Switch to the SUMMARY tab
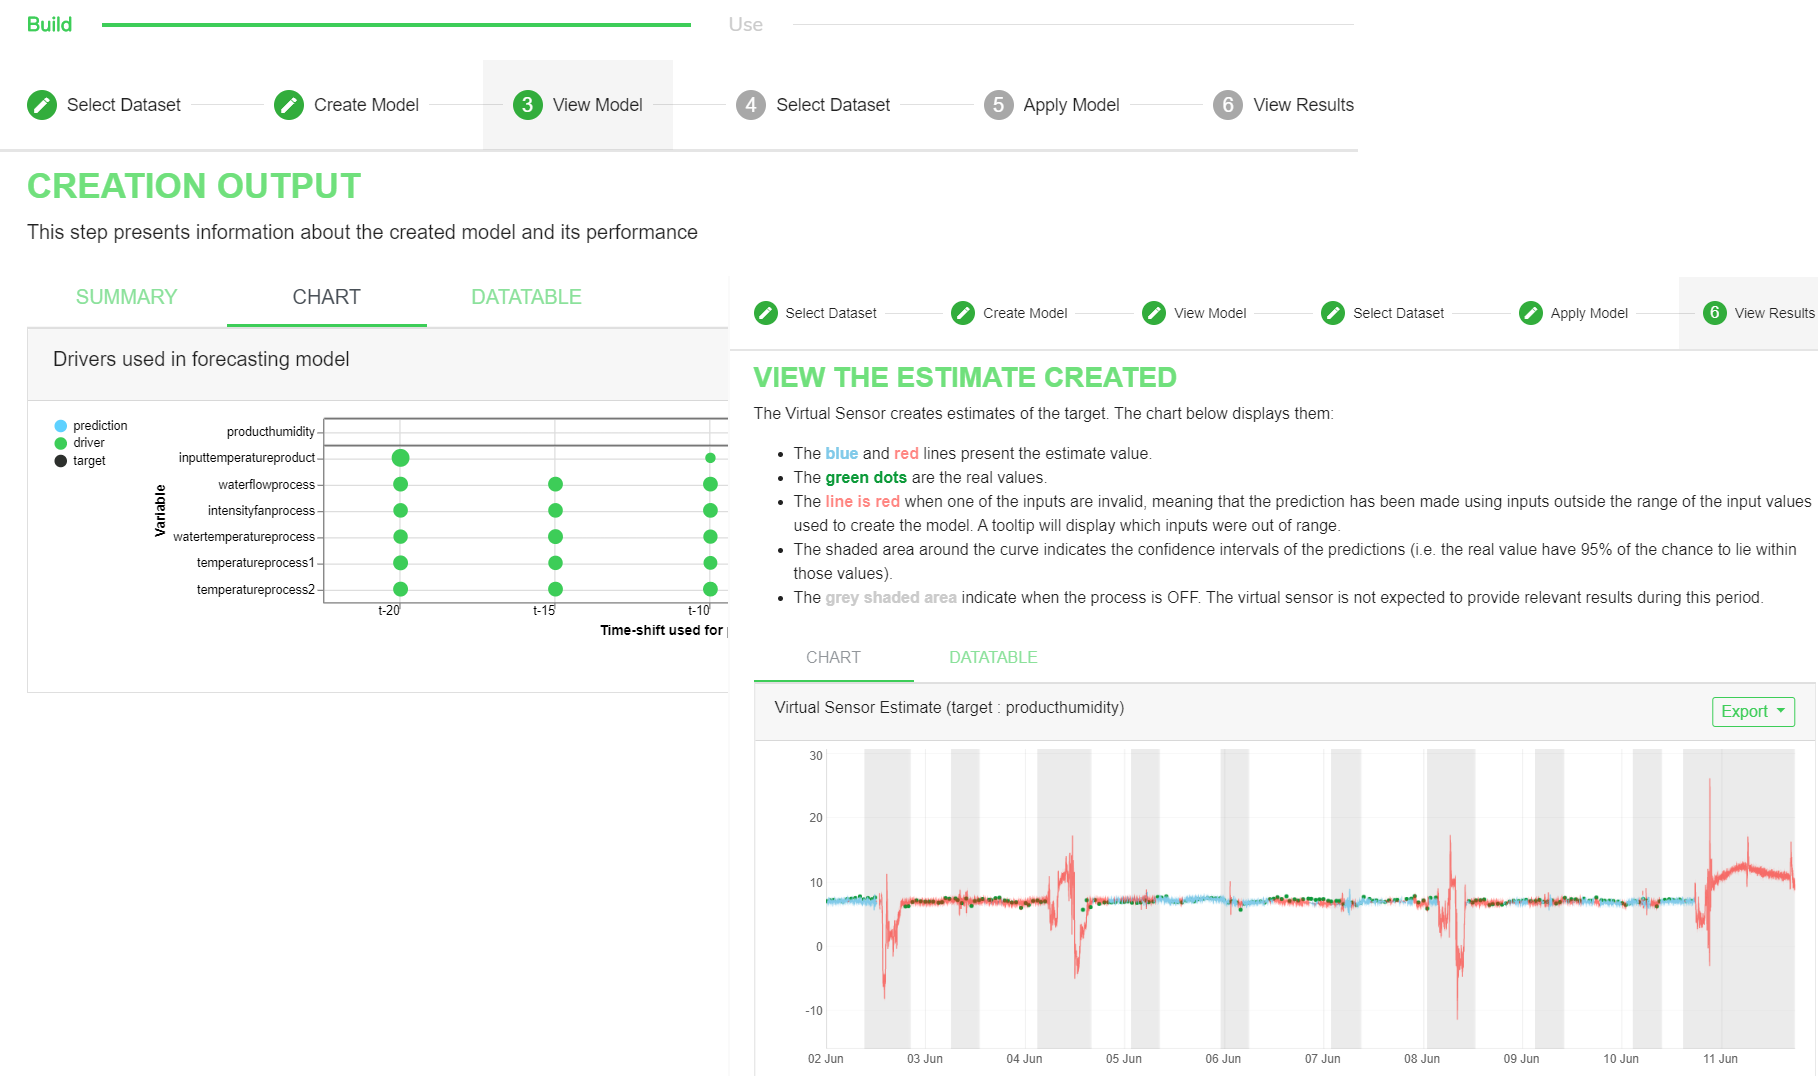1818x1076 pixels. [127, 297]
